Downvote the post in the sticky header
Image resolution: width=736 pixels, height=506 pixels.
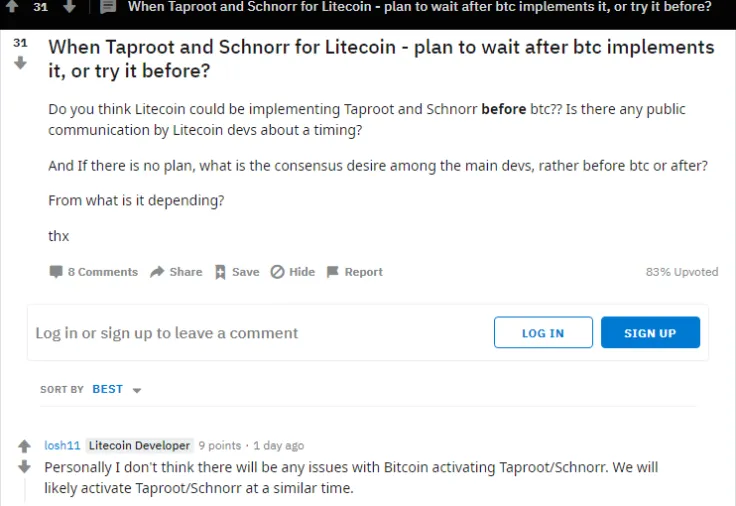pyautogui.click(x=69, y=7)
